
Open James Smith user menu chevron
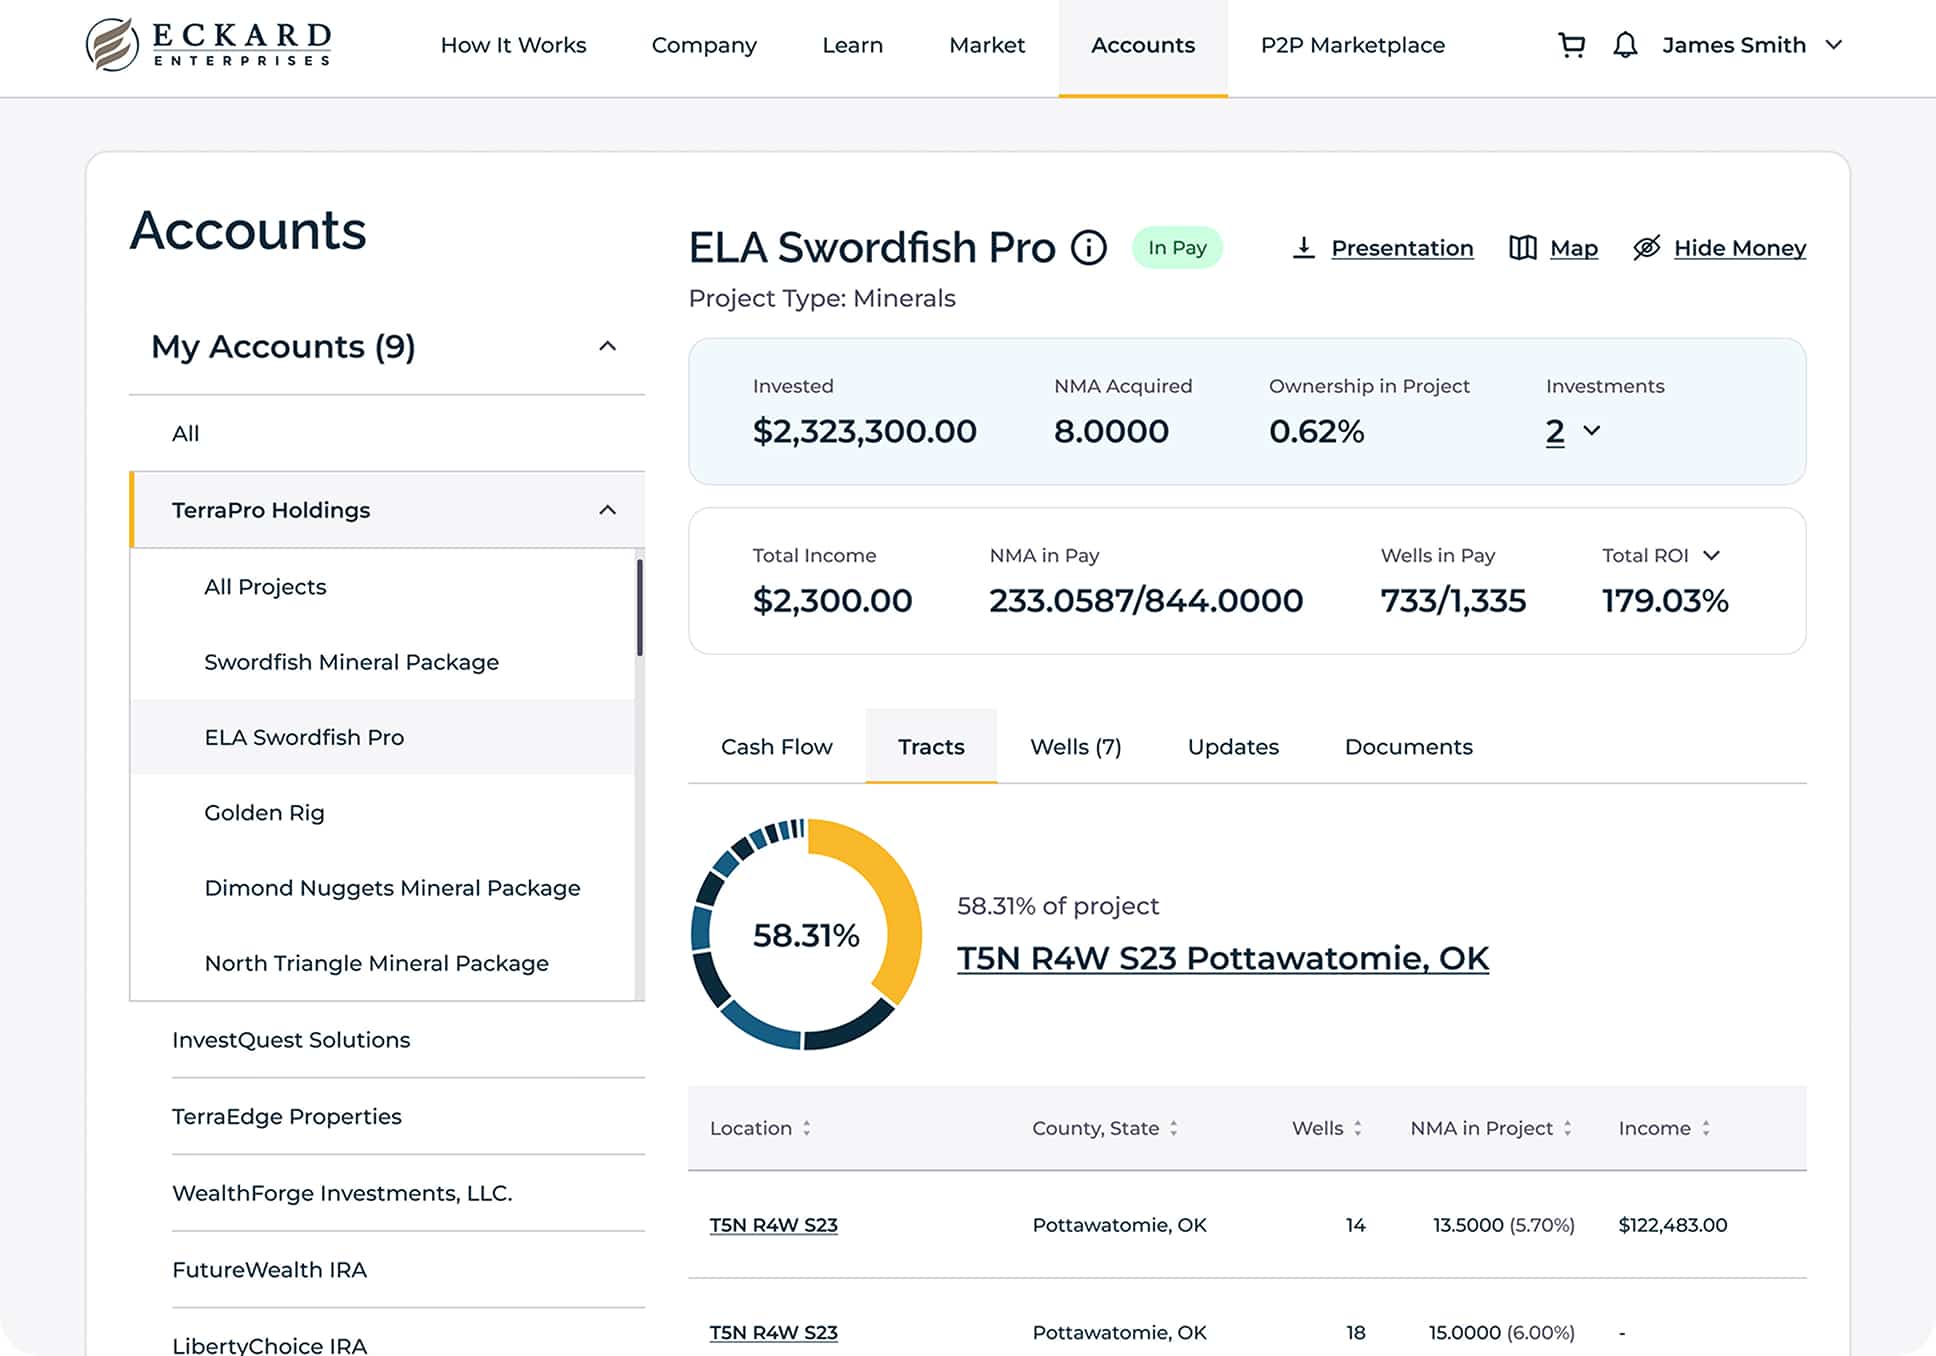tap(1833, 45)
